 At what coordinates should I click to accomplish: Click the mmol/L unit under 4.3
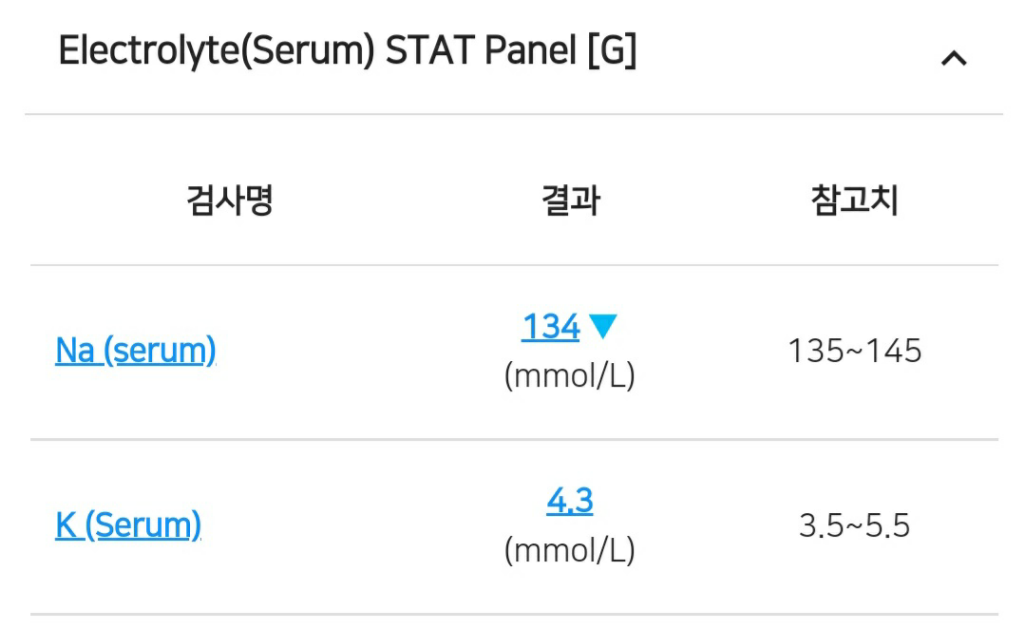(x=569, y=550)
